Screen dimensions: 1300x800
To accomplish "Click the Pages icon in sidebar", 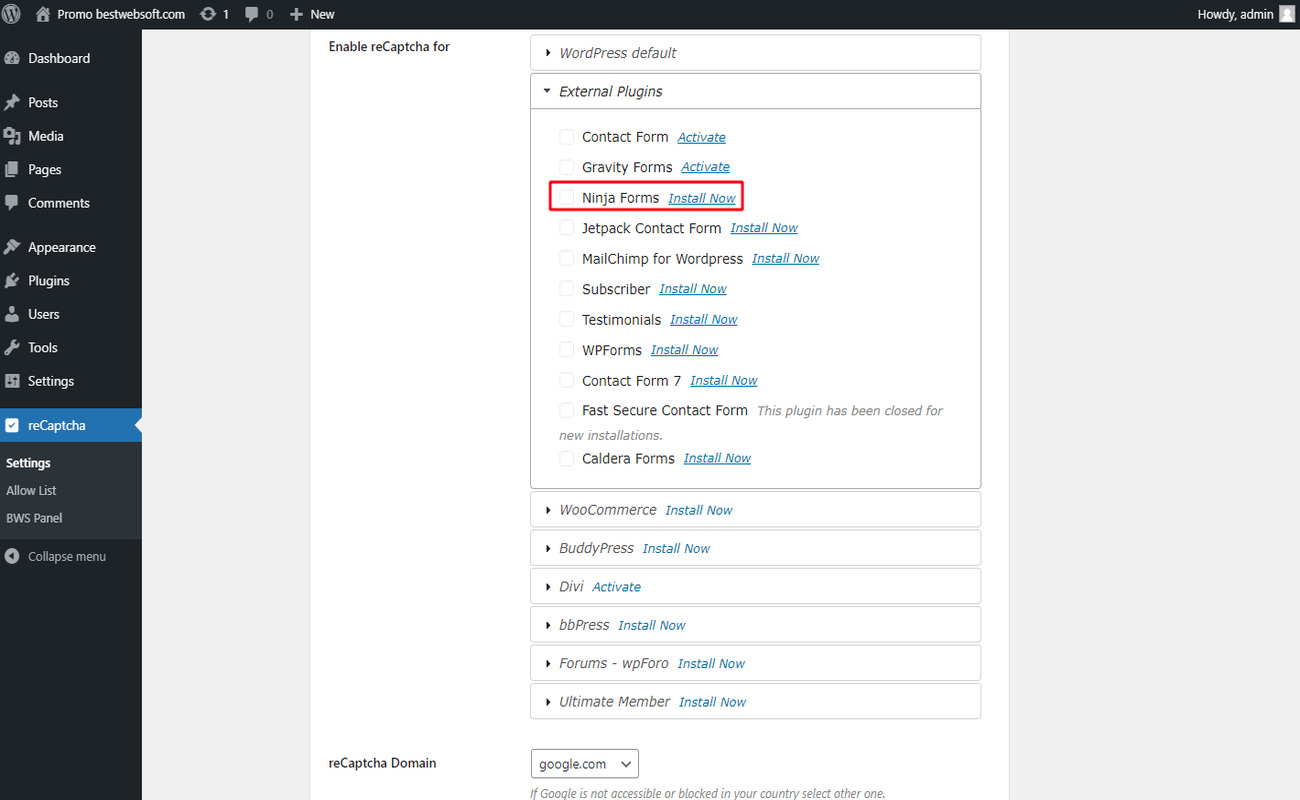I will click(12, 170).
